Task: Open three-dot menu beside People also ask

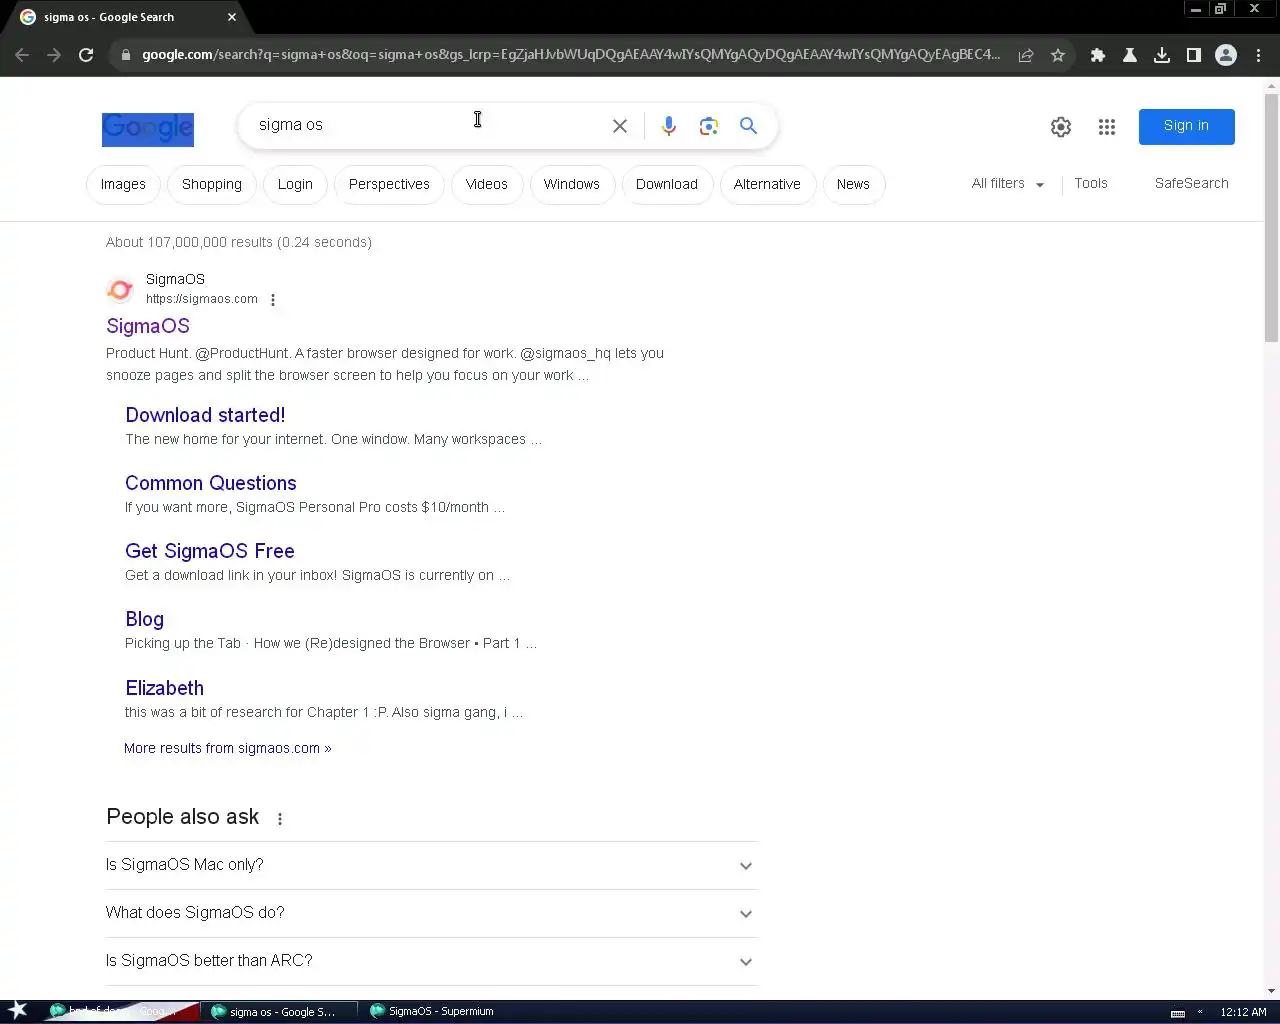Action: pos(280,819)
